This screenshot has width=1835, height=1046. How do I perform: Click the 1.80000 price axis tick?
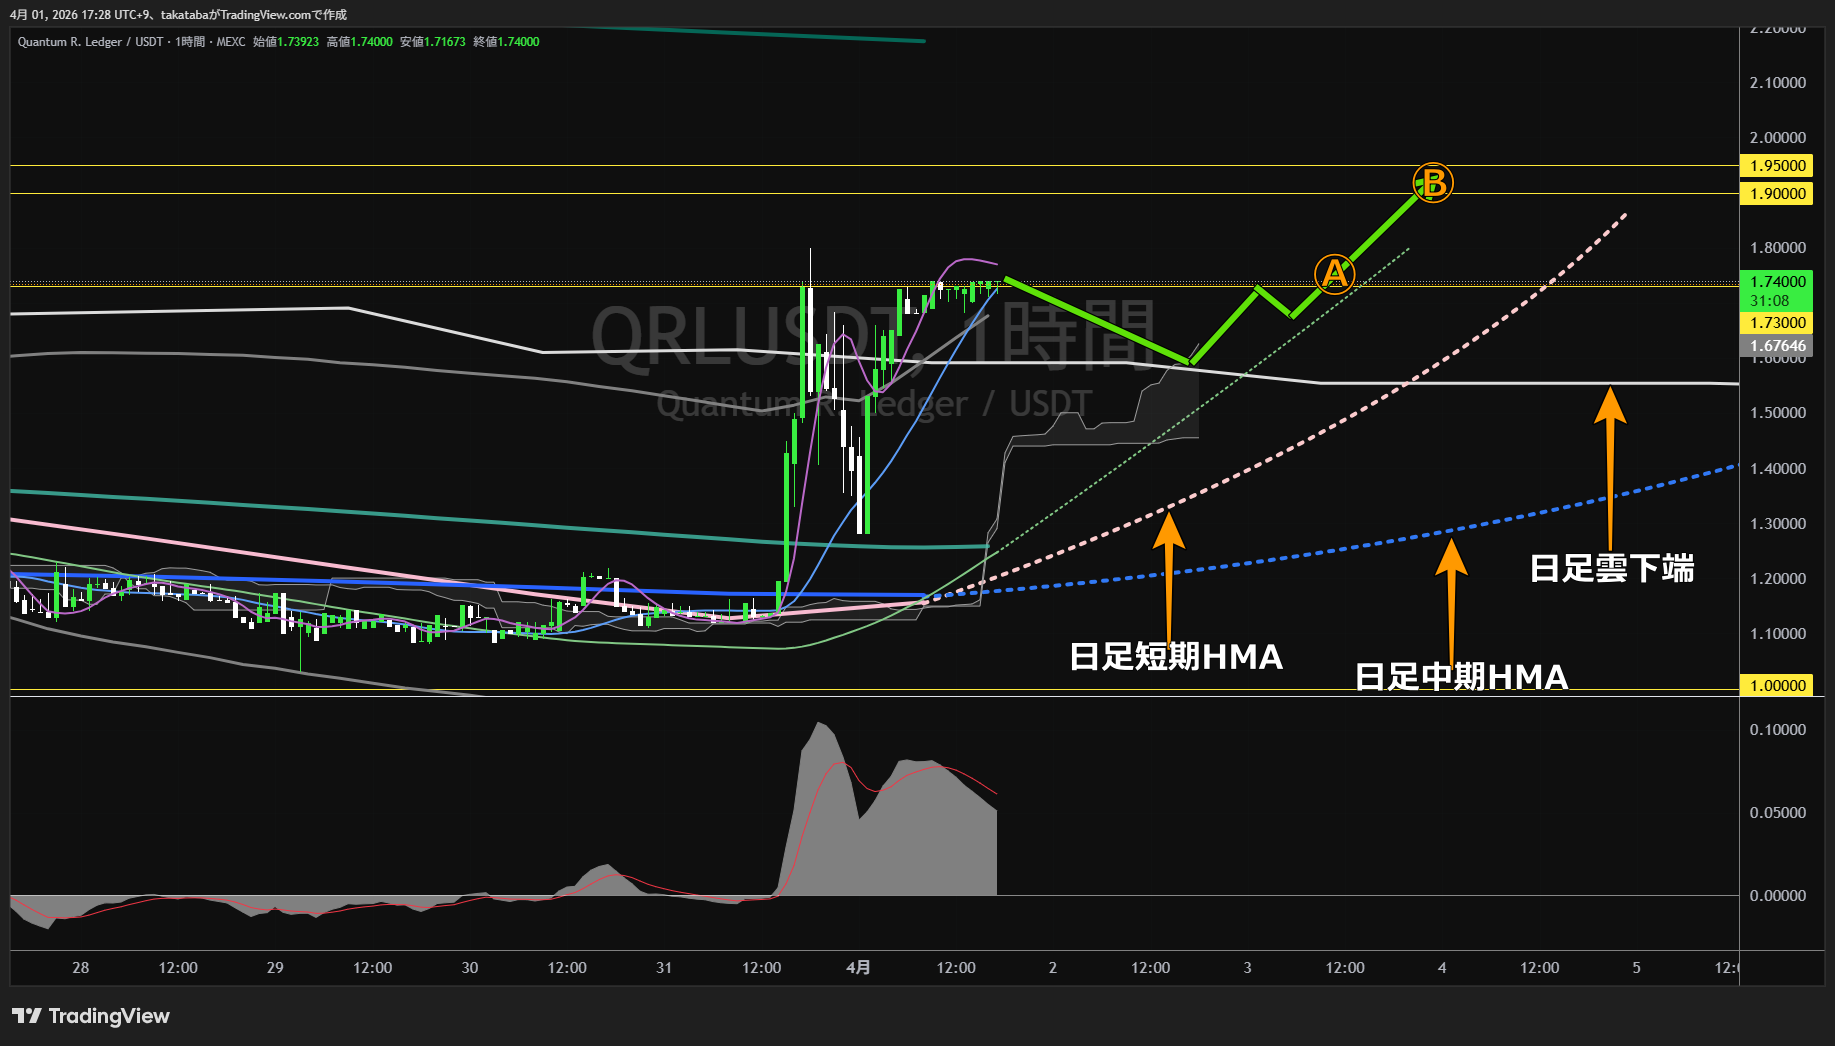pos(1777,248)
